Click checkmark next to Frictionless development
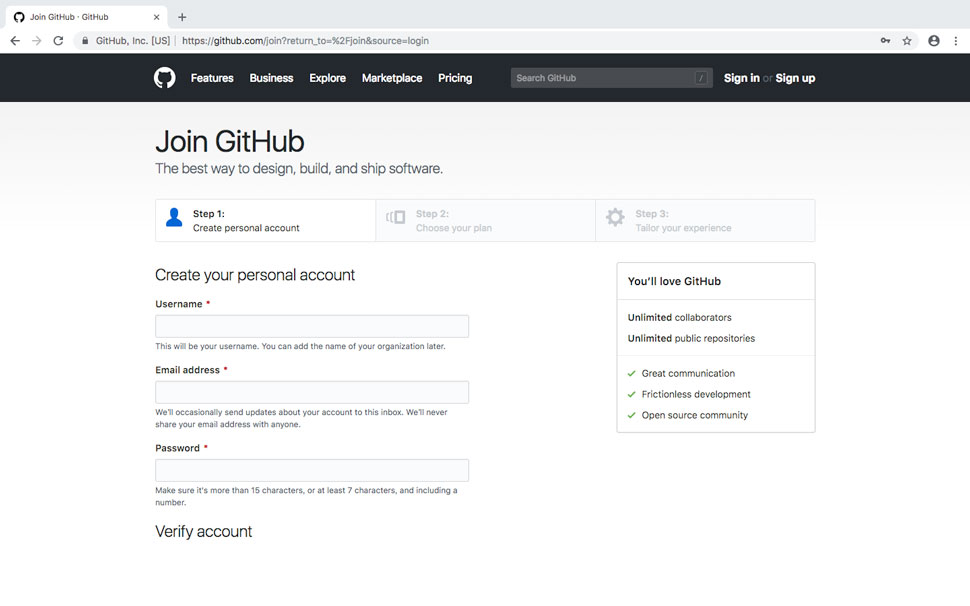This screenshot has width=970, height=606. pos(632,395)
